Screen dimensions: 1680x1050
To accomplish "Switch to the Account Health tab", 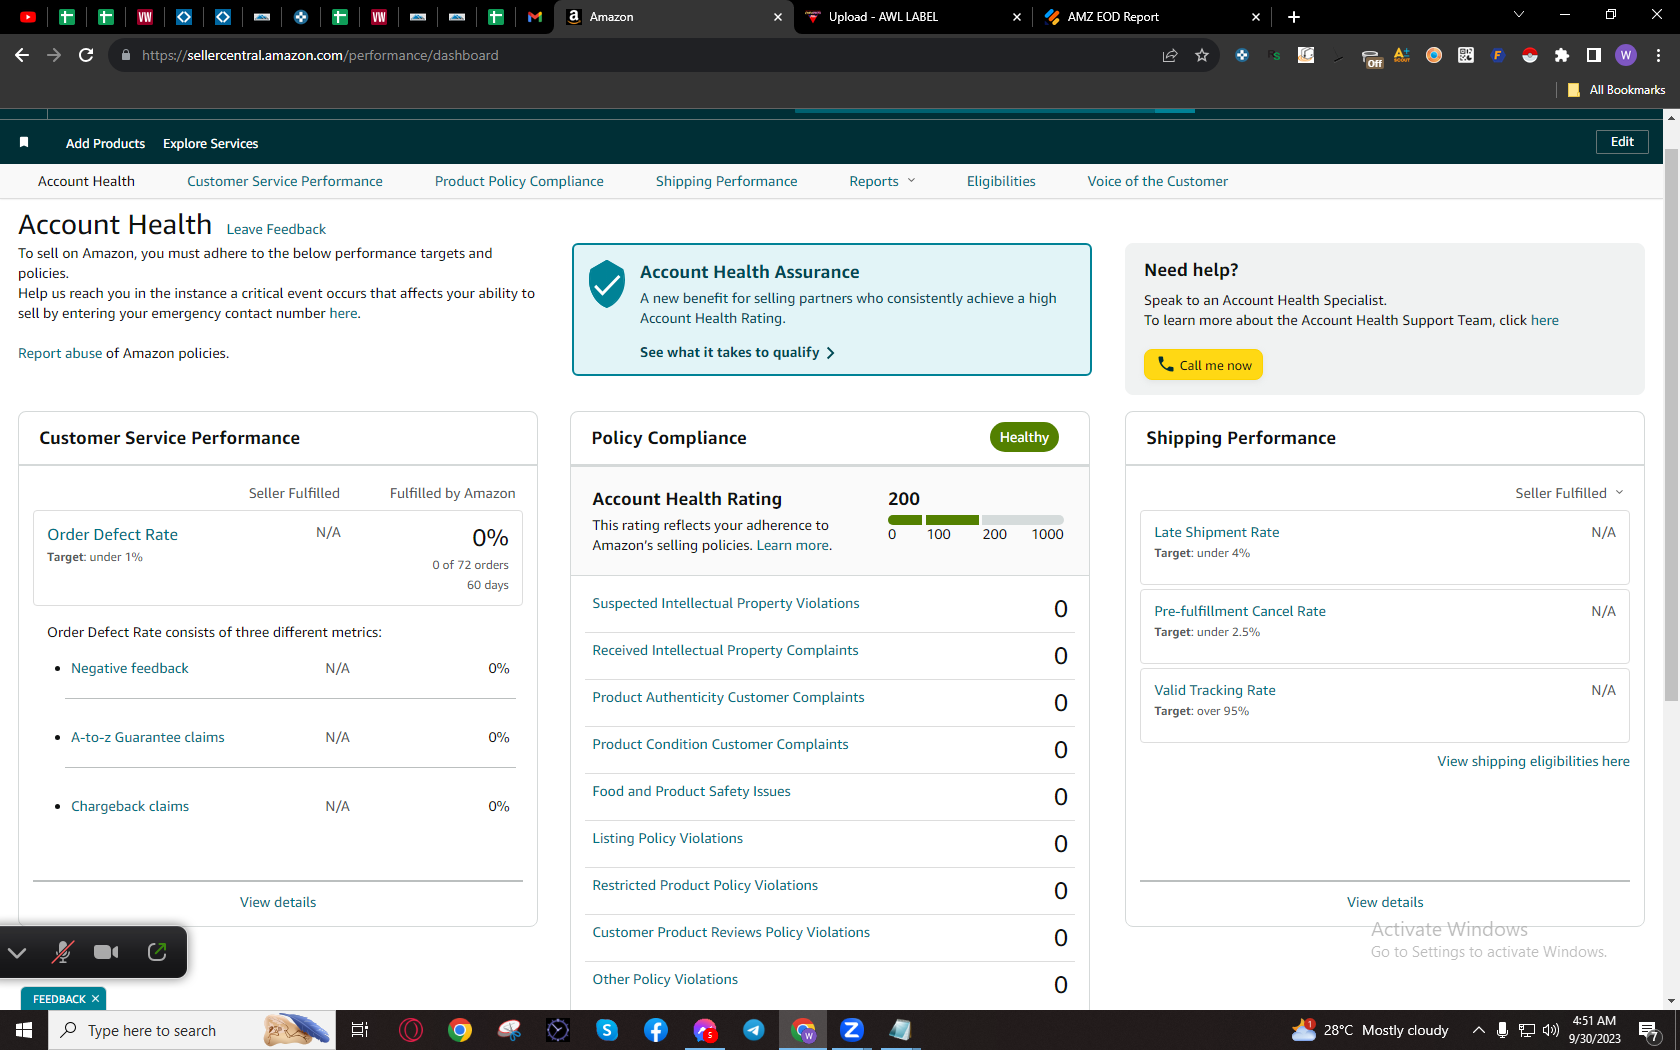I will point(86,181).
